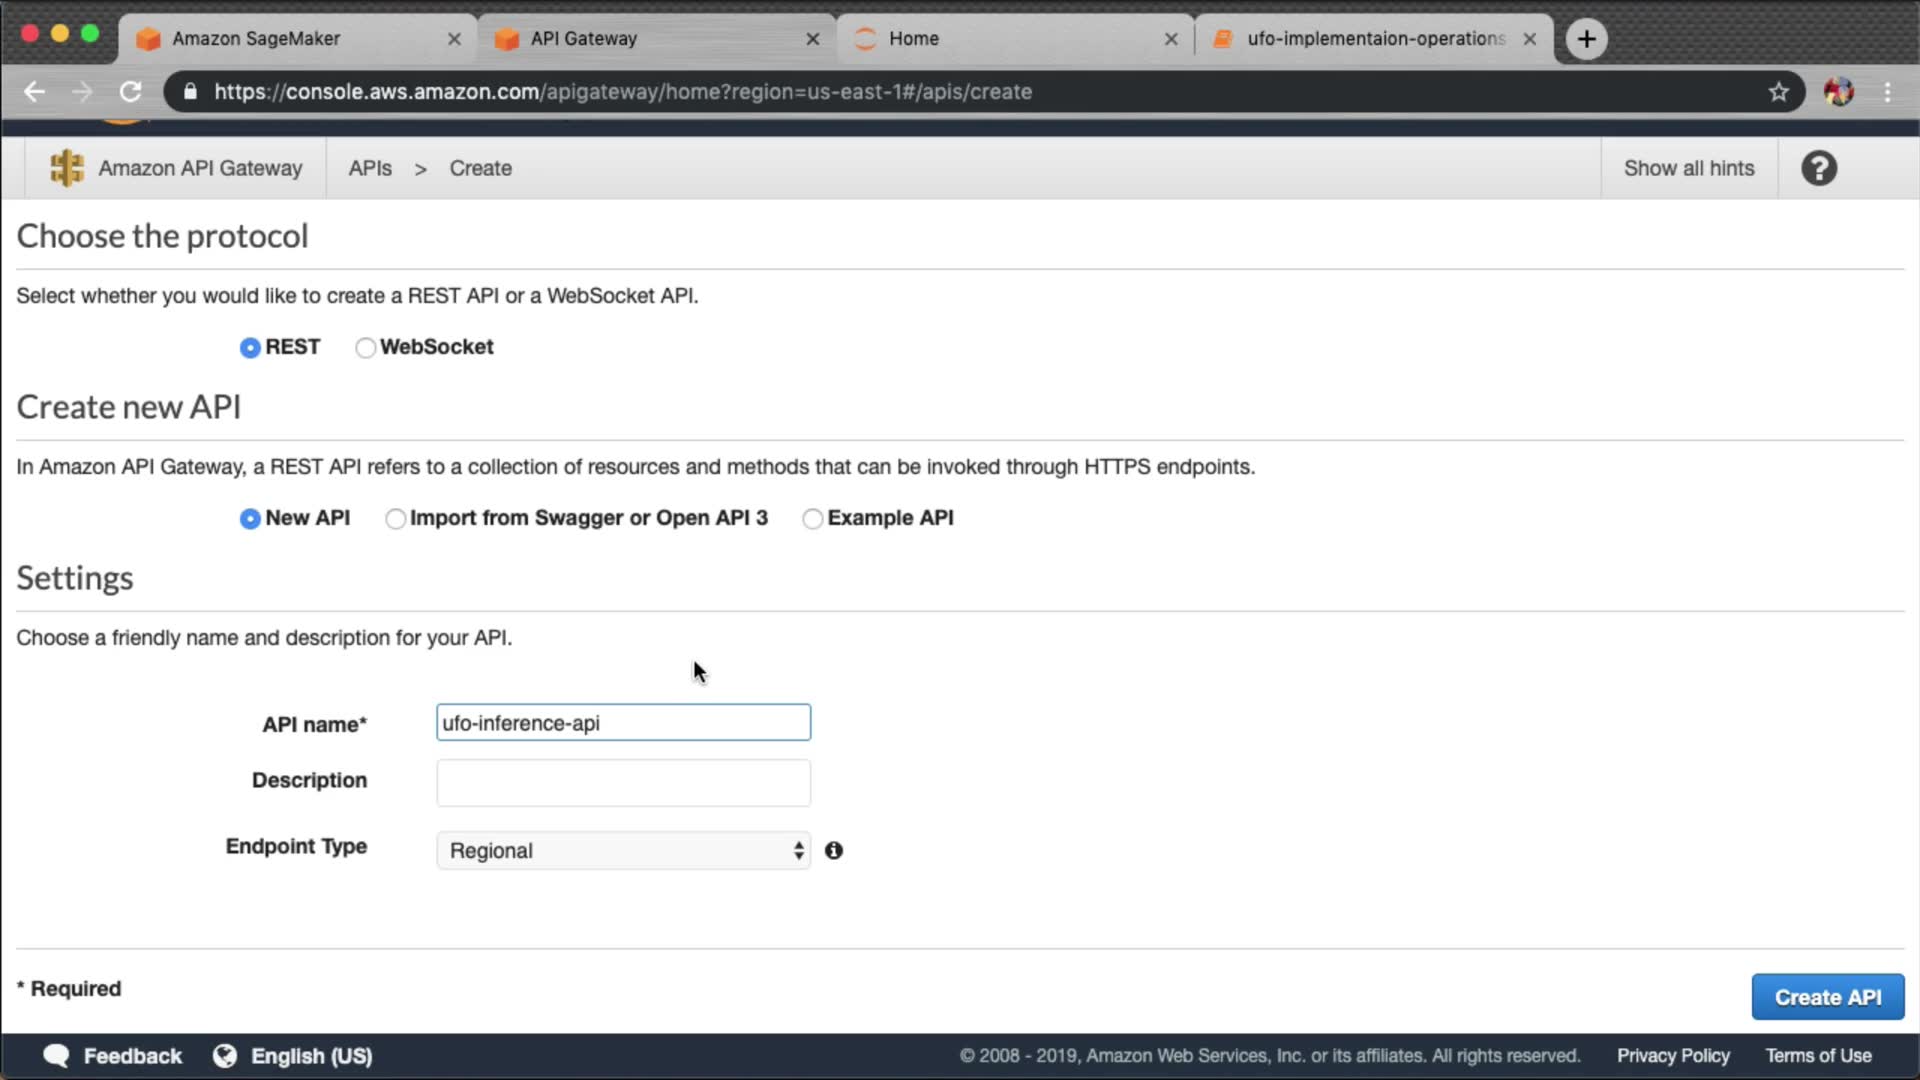Image resolution: width=1920 pixels, height=1080 pixels.
Task: Switch to the ufo-implementaion-operations tab
Action: coord(1375,39)
